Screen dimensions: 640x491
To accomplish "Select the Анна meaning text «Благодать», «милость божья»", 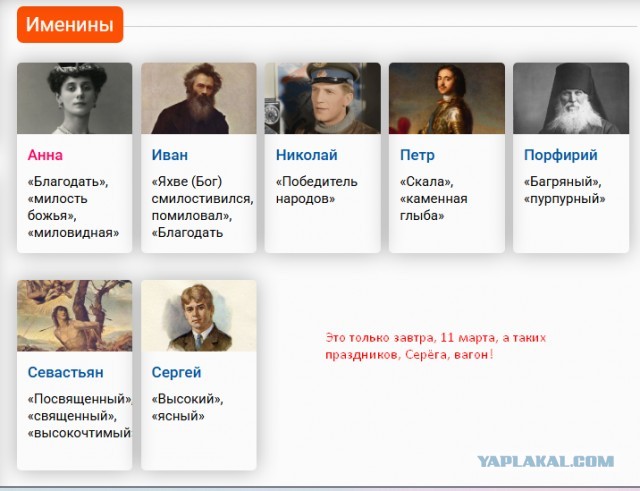I will point(68,198).
